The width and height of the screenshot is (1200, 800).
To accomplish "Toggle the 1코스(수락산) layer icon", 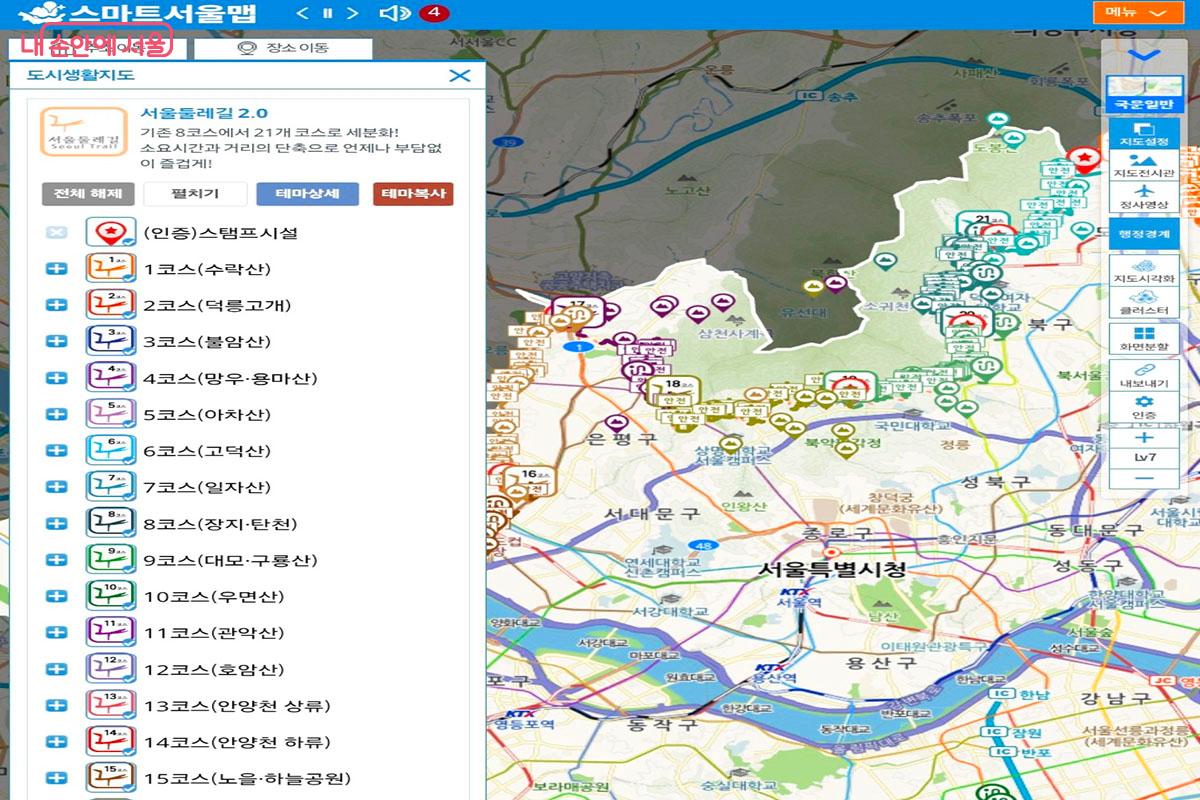I will tap(110, 269).
